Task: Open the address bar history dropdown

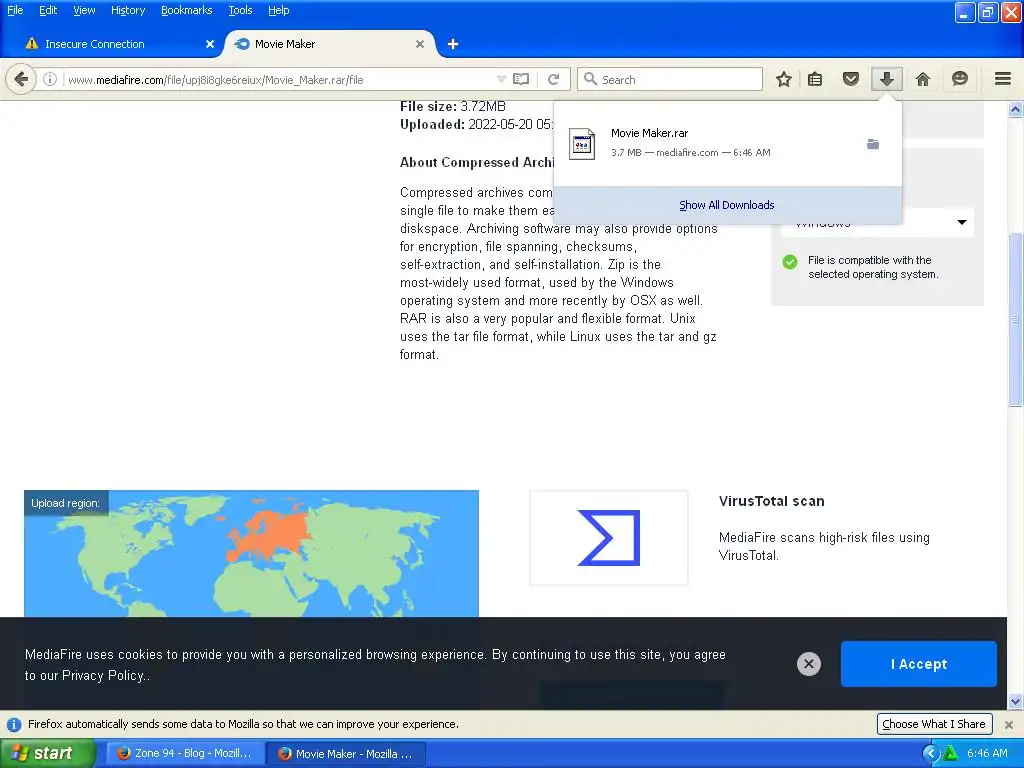Action: [x=501, y=80]
